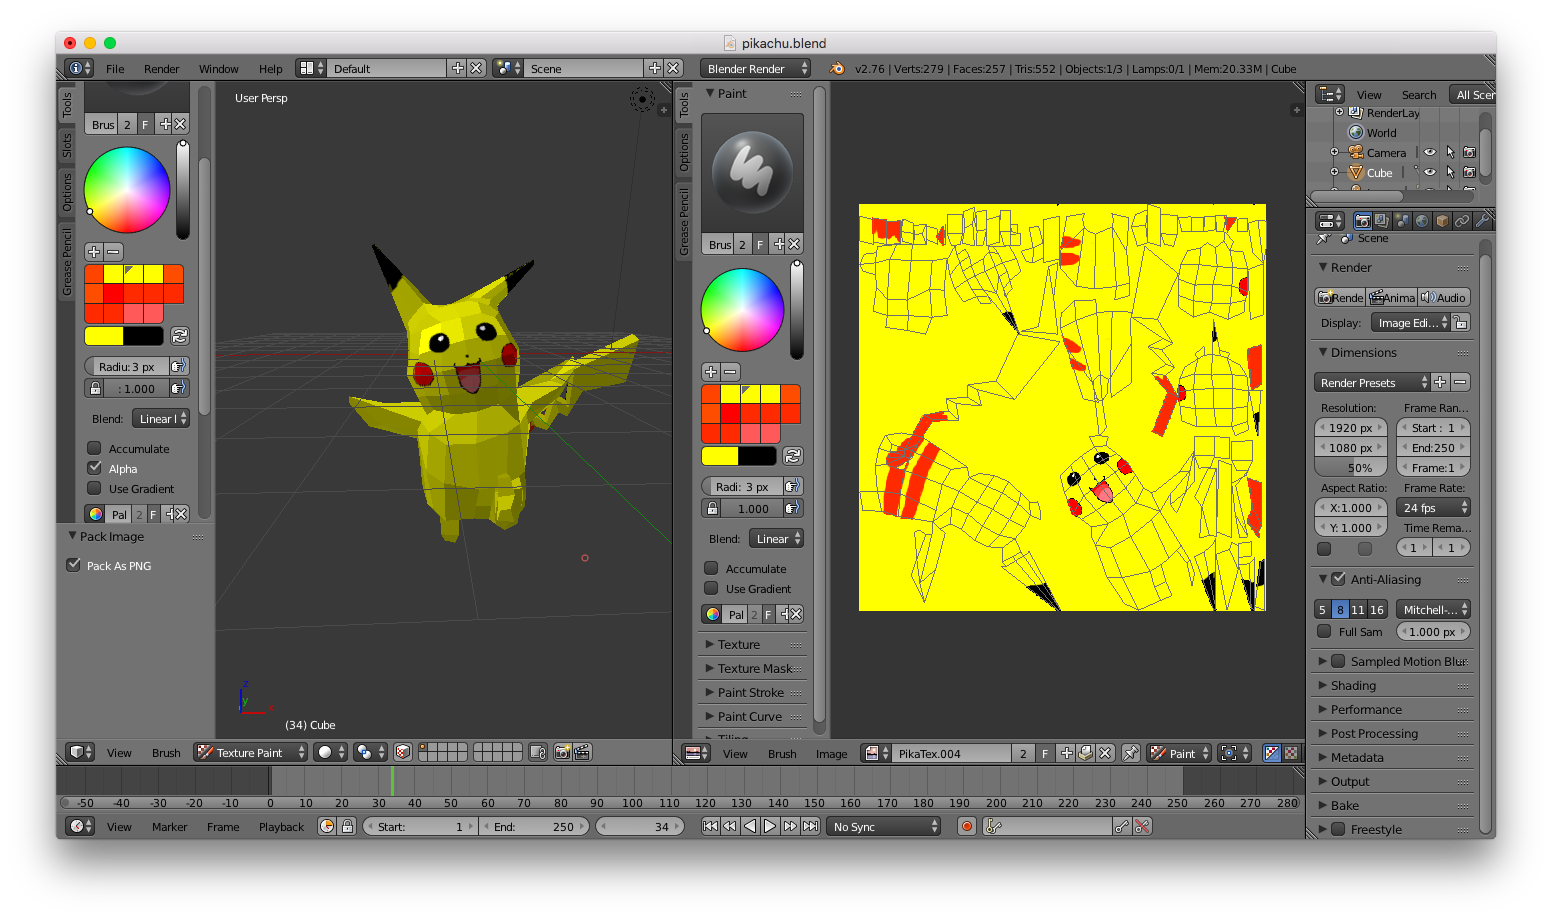Remove palette color in left tools panel
Image resolution: width=1552 pixels, height=919 pixels.
113,252
